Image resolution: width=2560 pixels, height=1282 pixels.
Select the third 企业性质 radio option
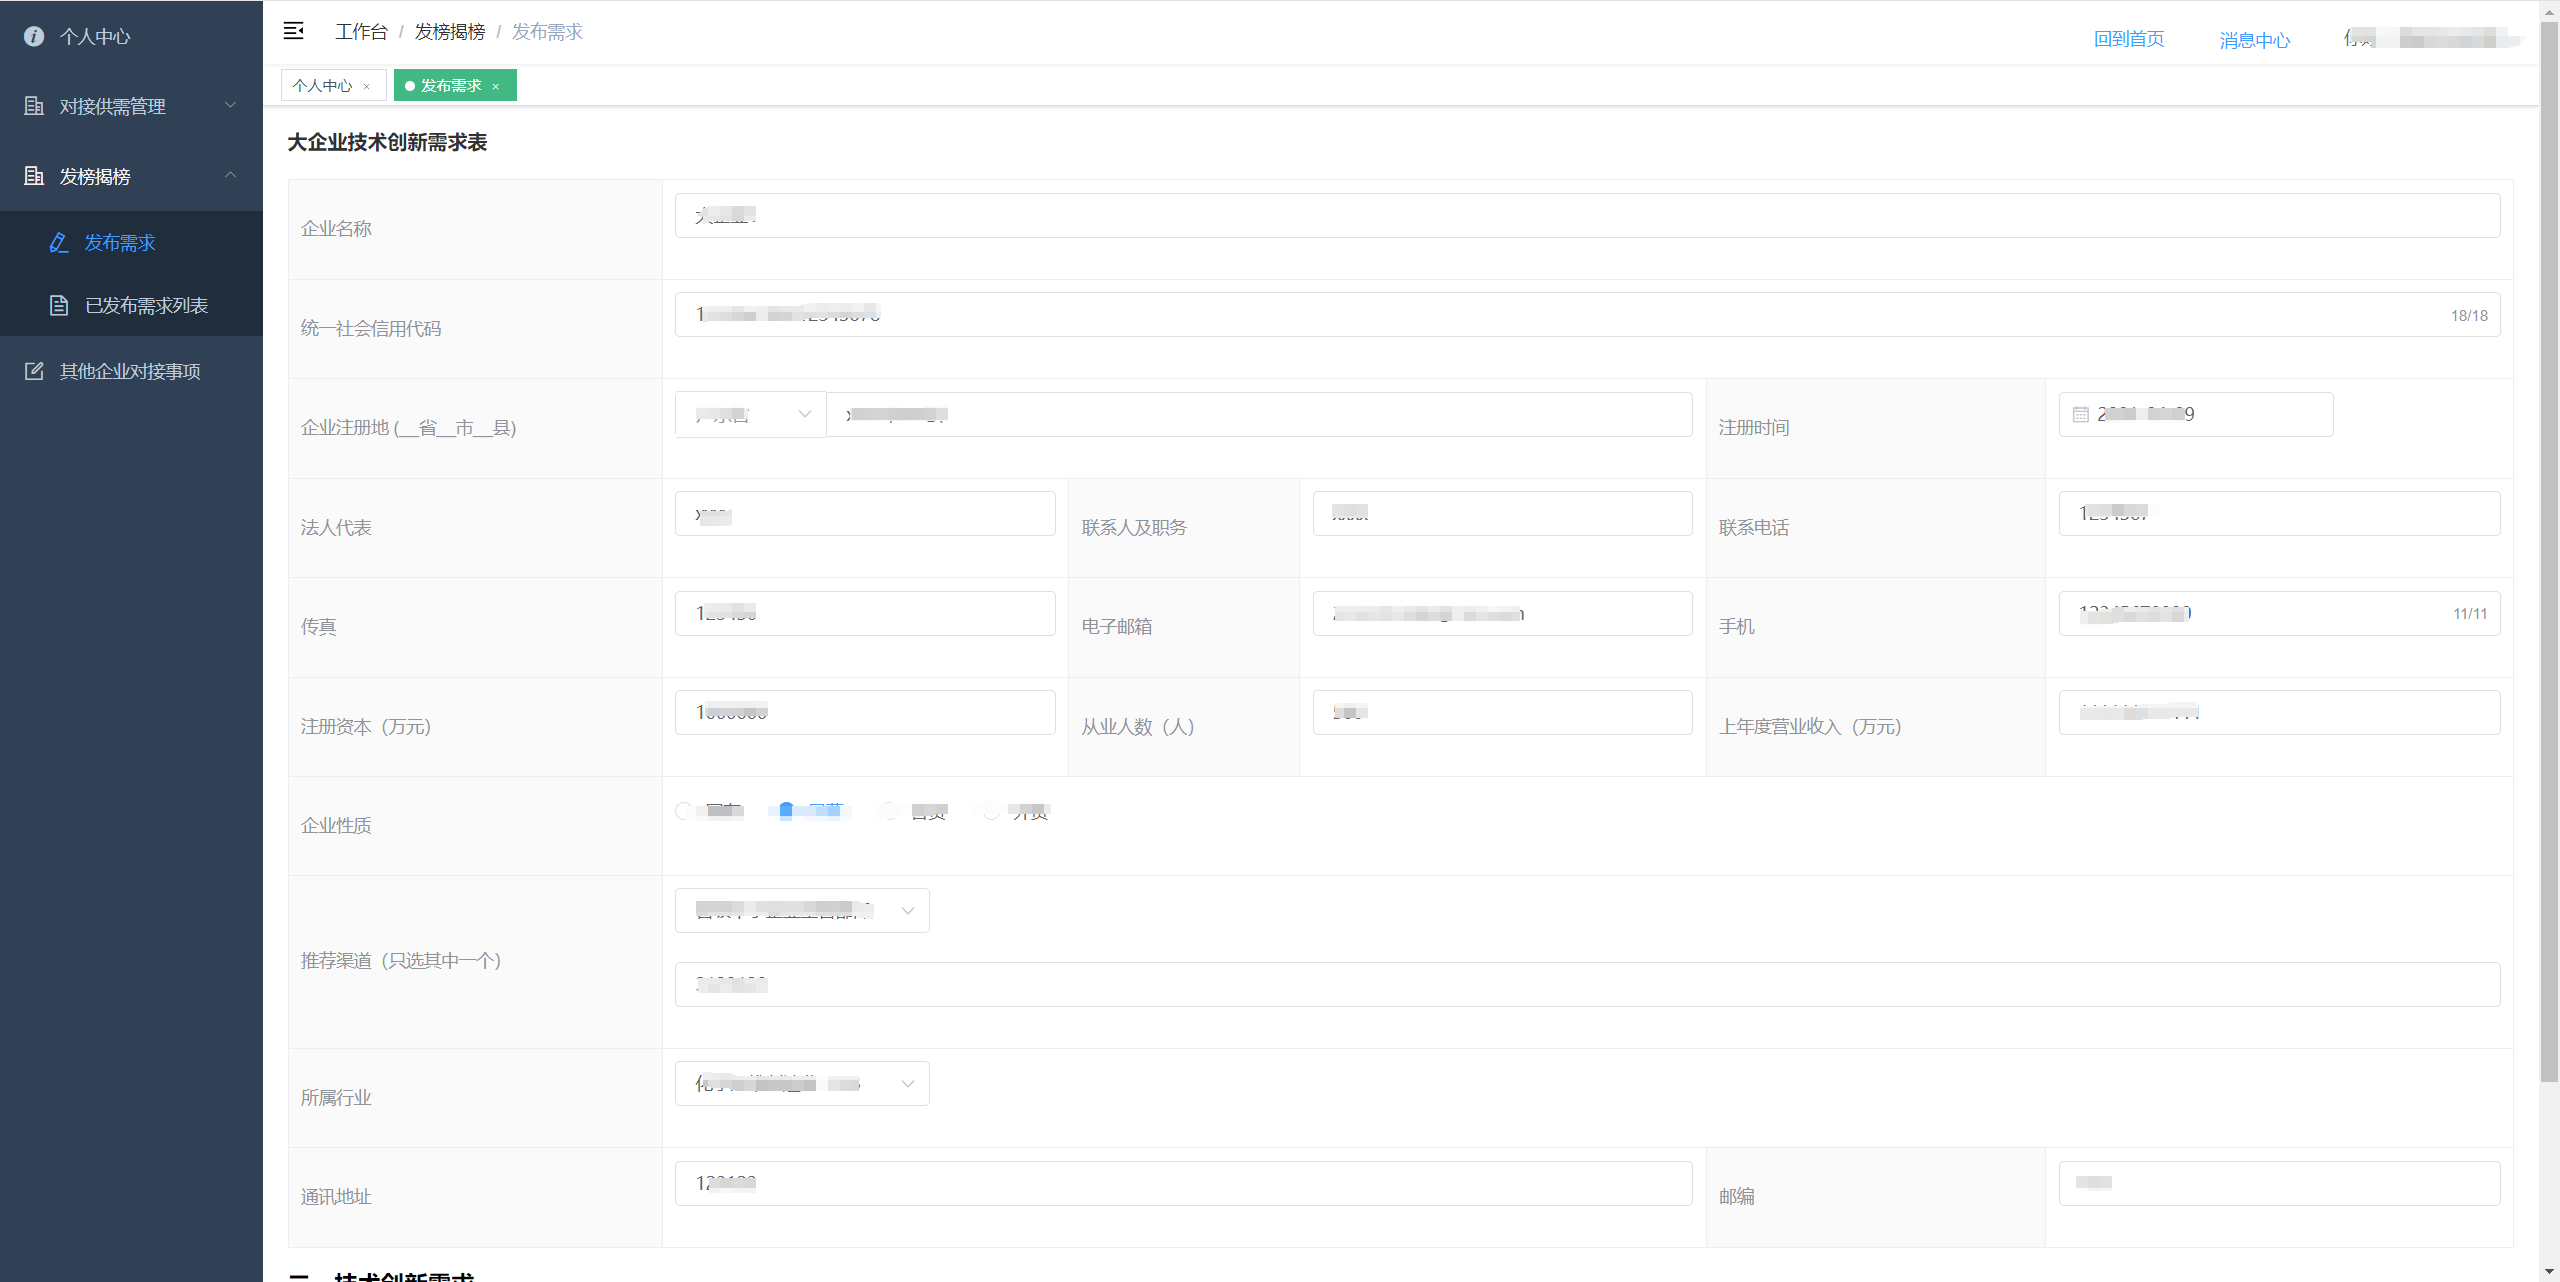coord(889,811)
